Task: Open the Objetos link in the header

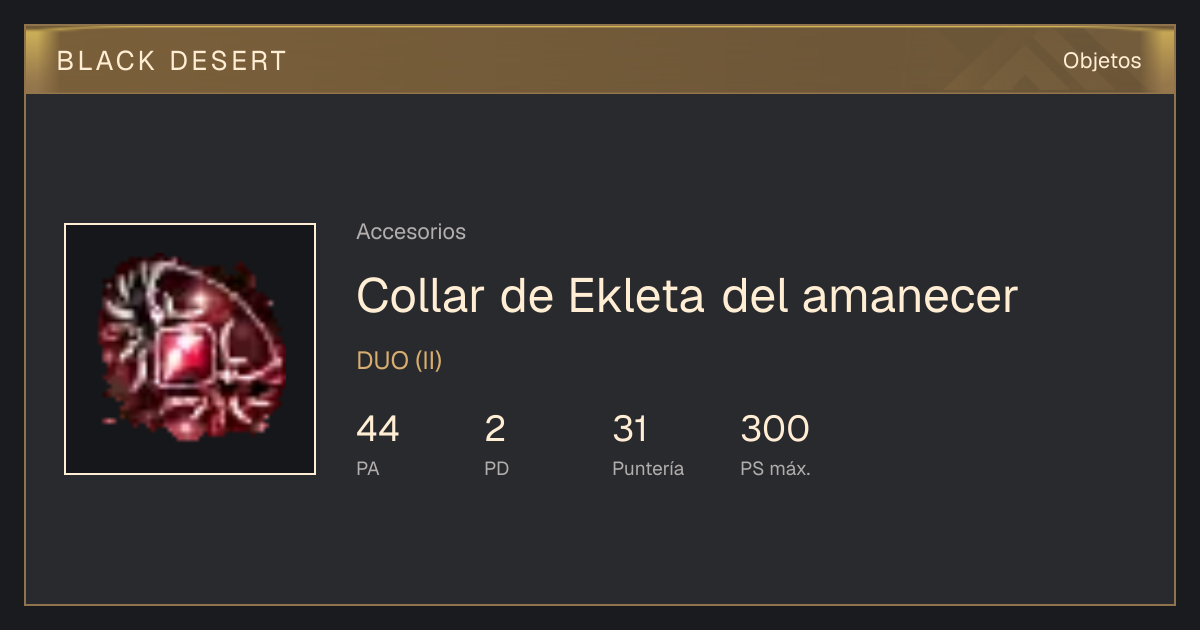Action: 1102,61
